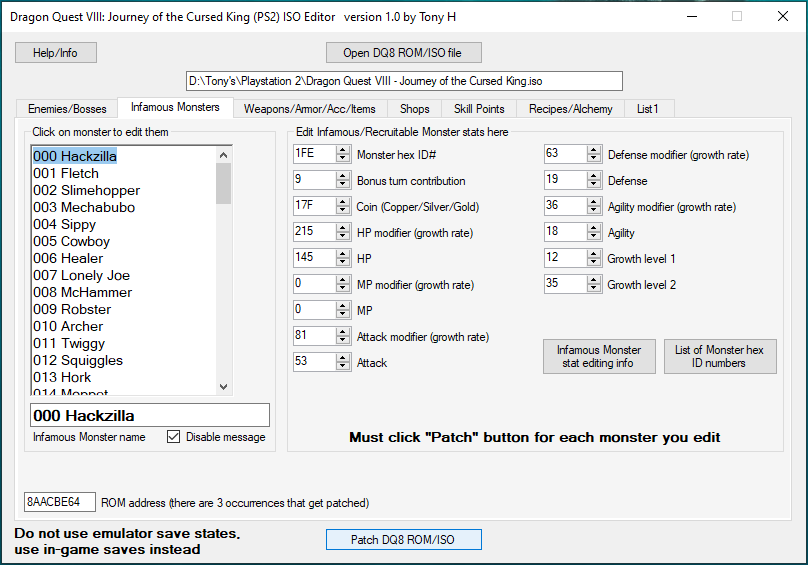Screen dimensions: 808x565
Task: Toggle the Disable message checkbox
Action: point(173,437)
